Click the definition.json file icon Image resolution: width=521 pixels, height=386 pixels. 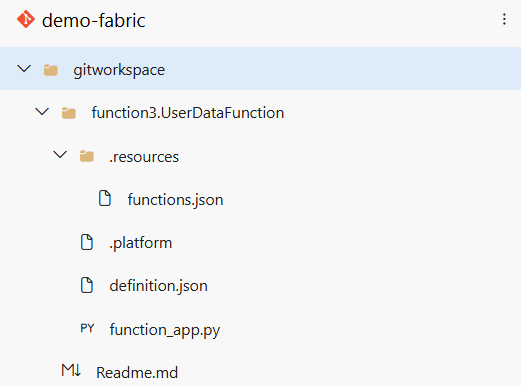[87, 285]
